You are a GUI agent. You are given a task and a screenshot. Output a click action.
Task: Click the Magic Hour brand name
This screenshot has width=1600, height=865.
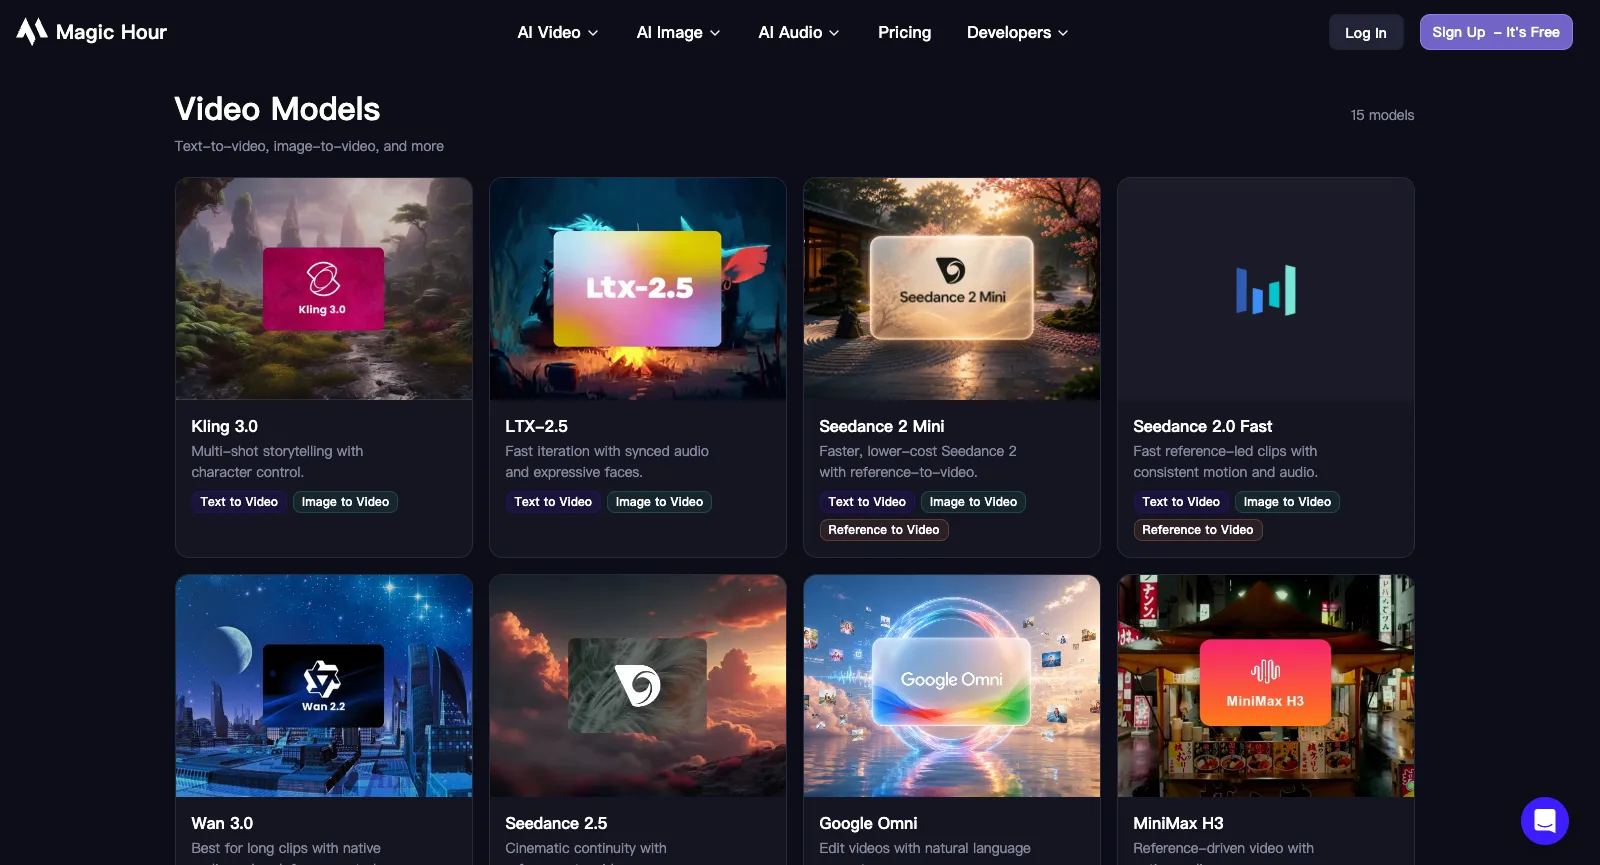coord(111,32)
